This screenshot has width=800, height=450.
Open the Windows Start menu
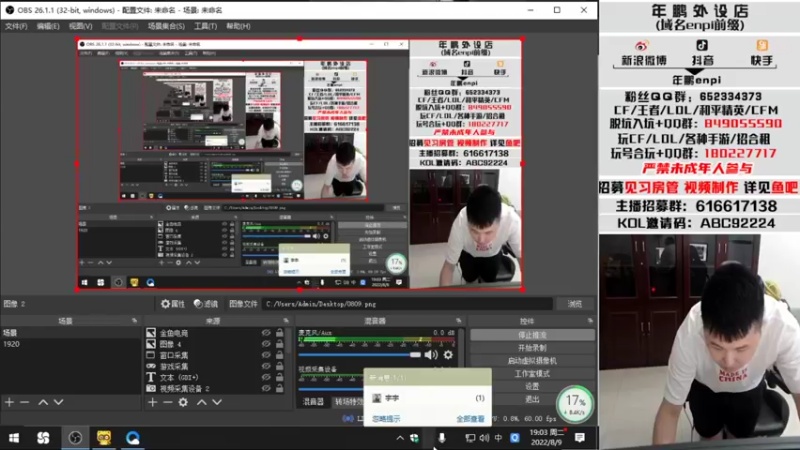pyautogui.click(x=14, y=438)
